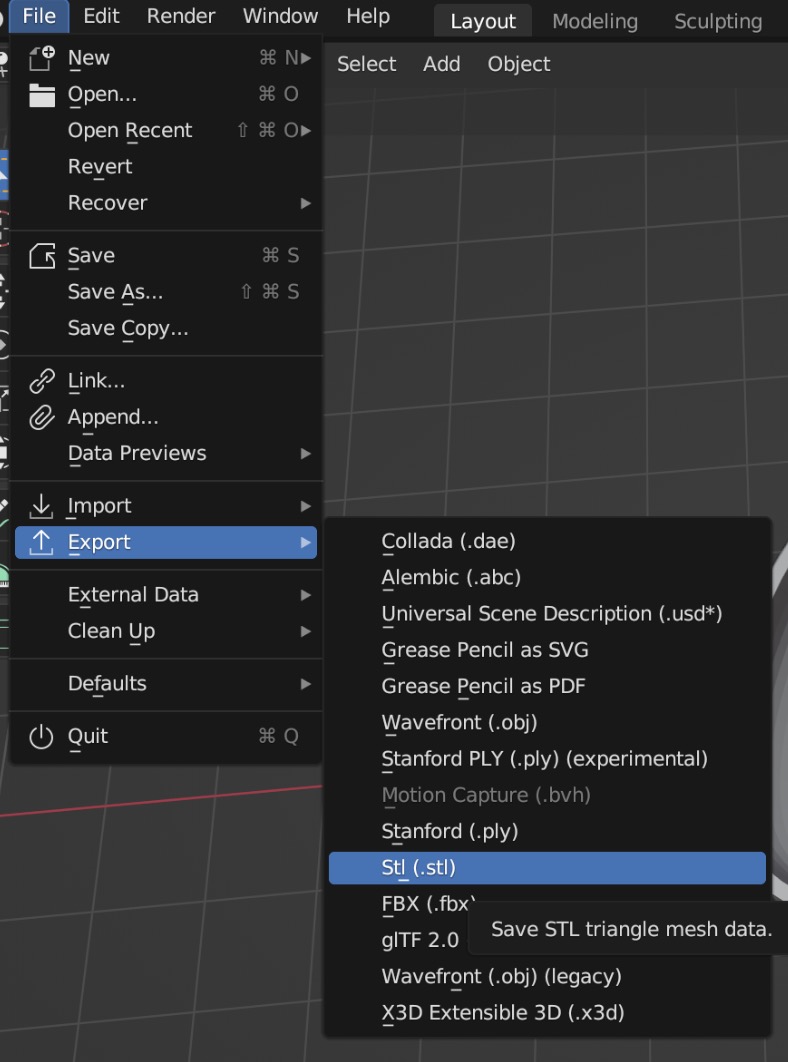This screenshot has width=788, height=1062.
Task: Expand the New submenu arrow
Action: click(x=306, y=58)
